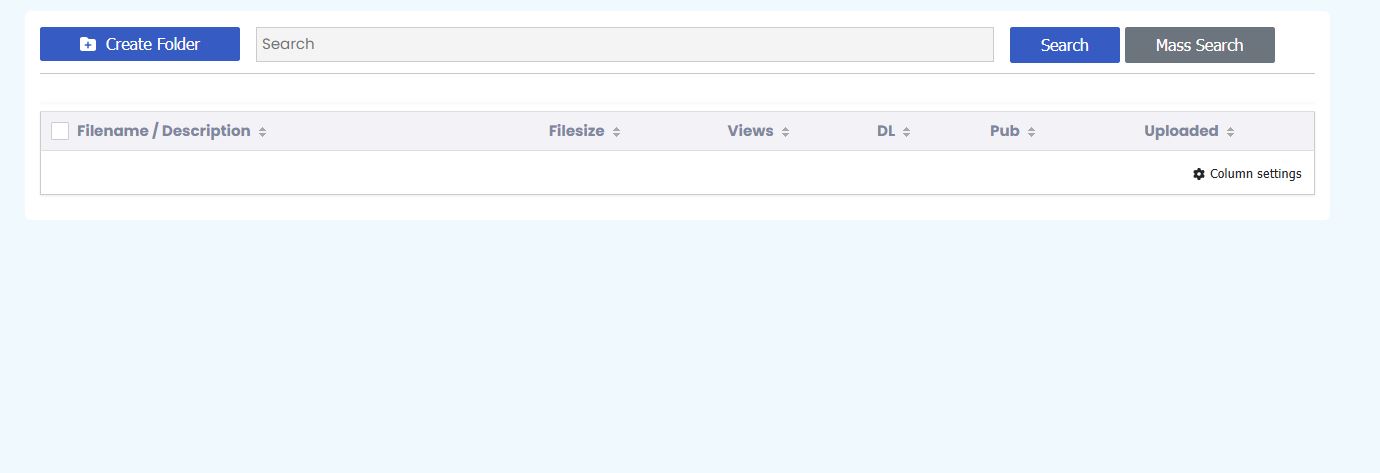This screenshot has width=1380, height=473.
Task: Click the DL column header text
Action: (x=886, y=131)
